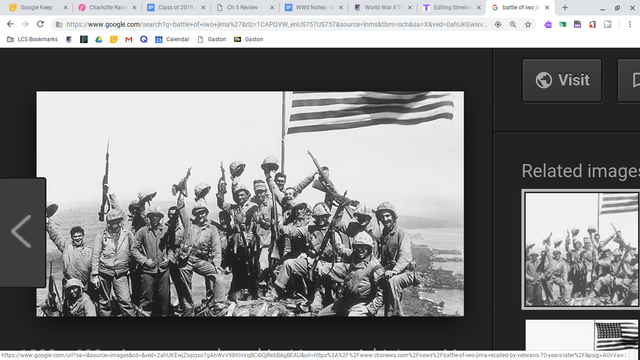Screen dimensions: 640x360
Task: Open the dark green square bookmark
Action: click(84, 39)
